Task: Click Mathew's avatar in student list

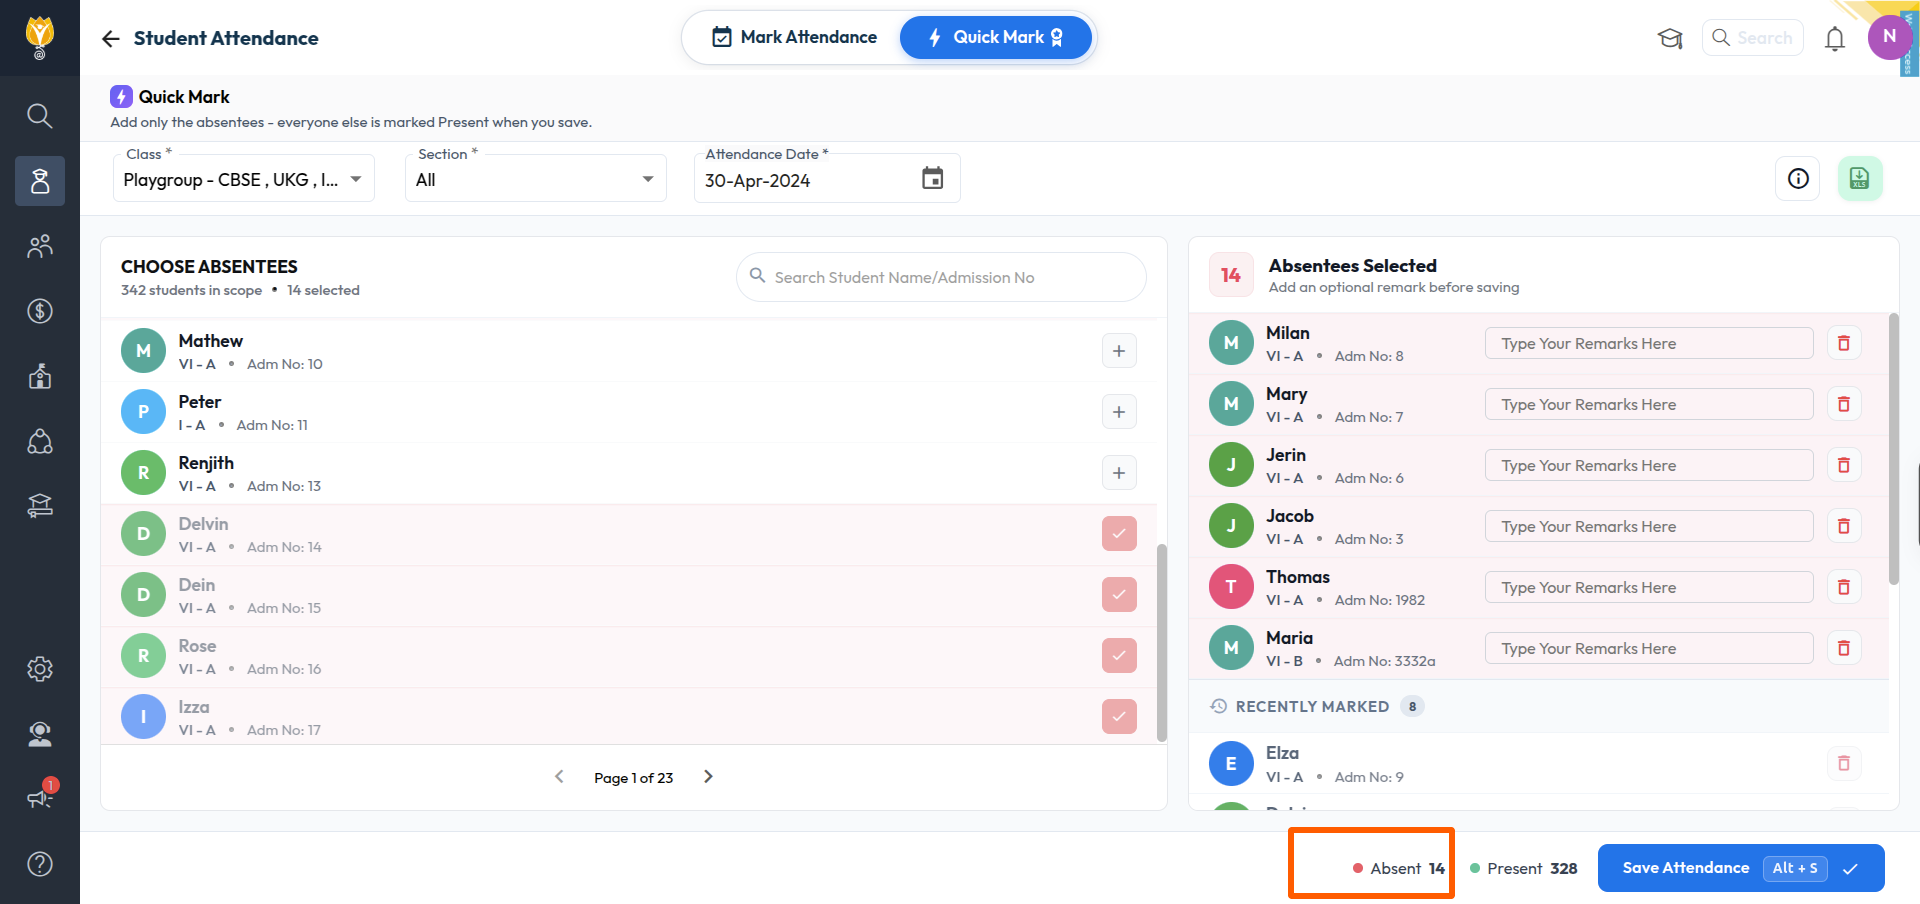Action: 143,351
